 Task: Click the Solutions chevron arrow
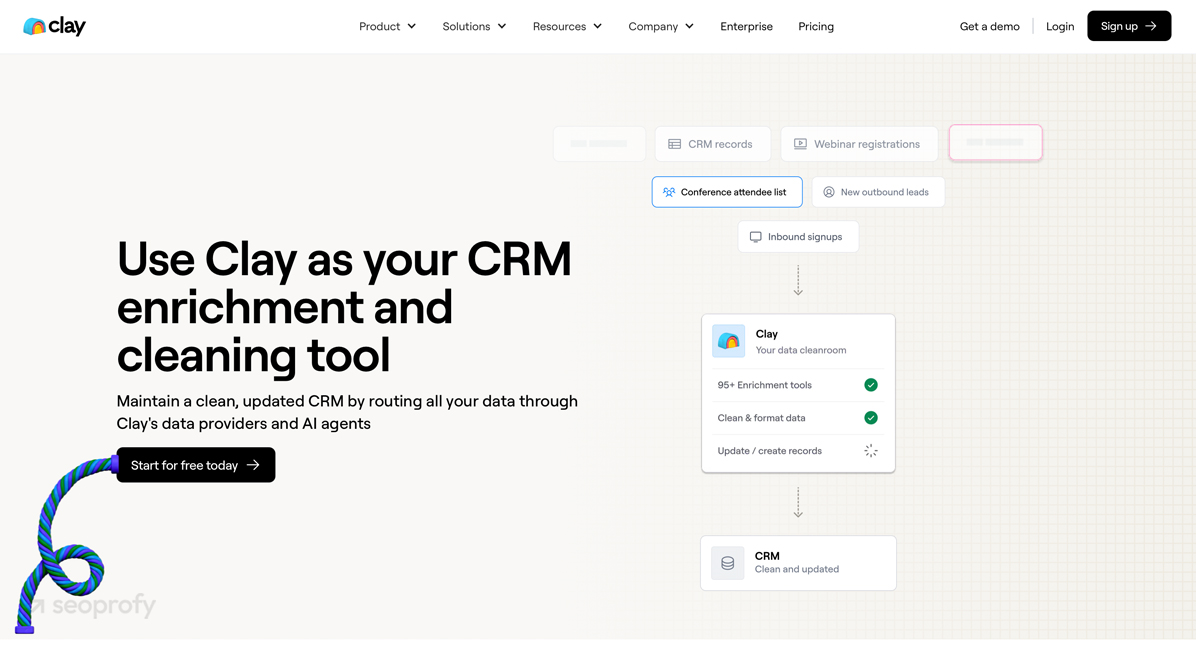(x=502, y=26)
